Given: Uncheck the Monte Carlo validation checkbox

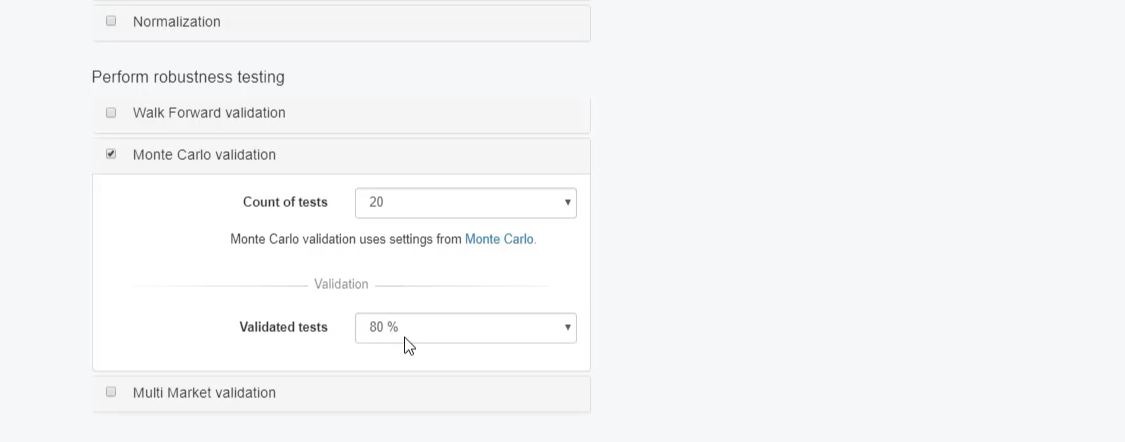Looking at the screenshot, I should 111,154.
